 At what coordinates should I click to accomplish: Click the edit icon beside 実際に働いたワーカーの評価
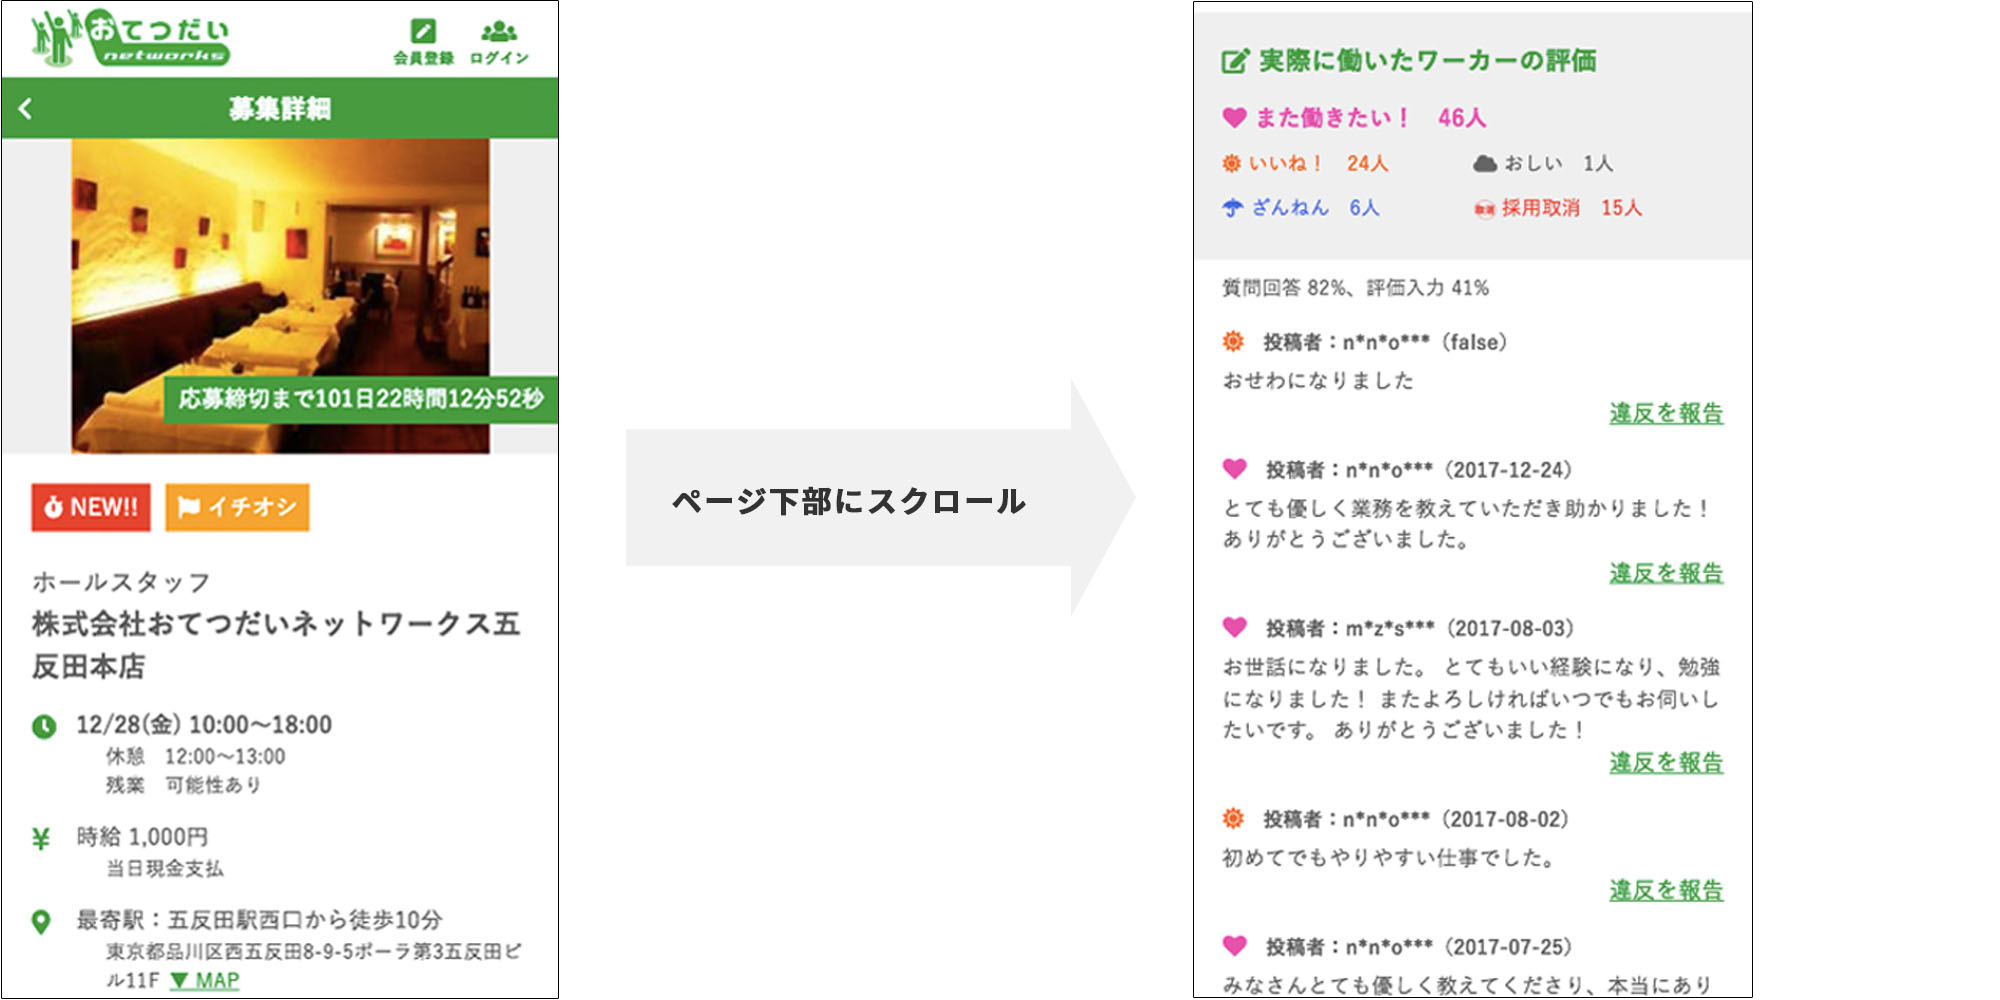[1235, 61]
